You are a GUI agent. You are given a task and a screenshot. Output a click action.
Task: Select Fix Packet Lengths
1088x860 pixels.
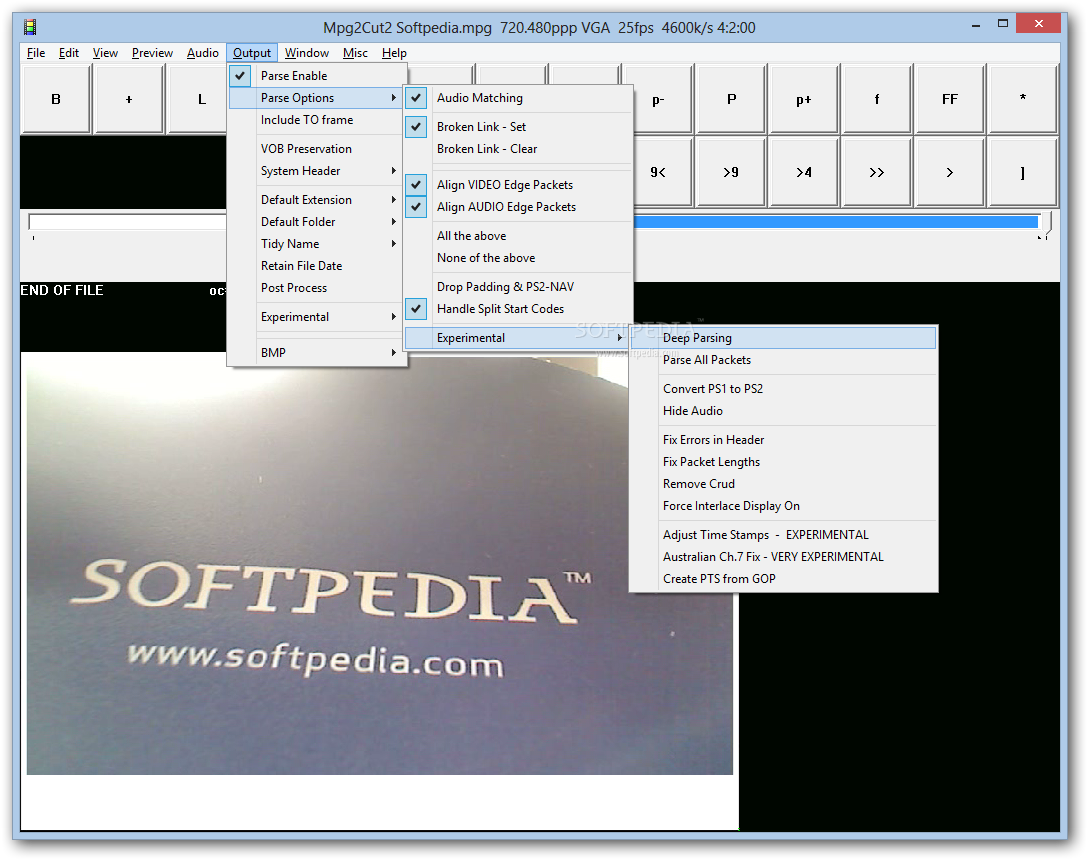[x=783, y=462]
